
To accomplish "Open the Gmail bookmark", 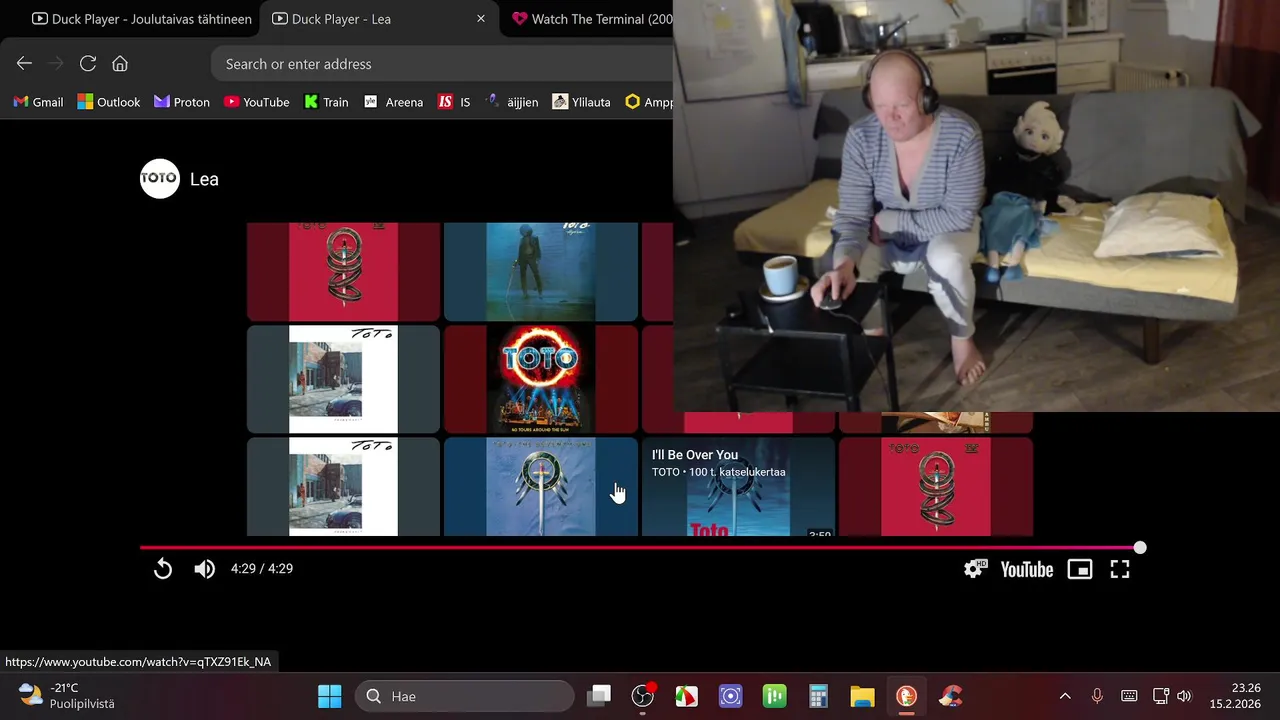I will click(x=38, y=102).
